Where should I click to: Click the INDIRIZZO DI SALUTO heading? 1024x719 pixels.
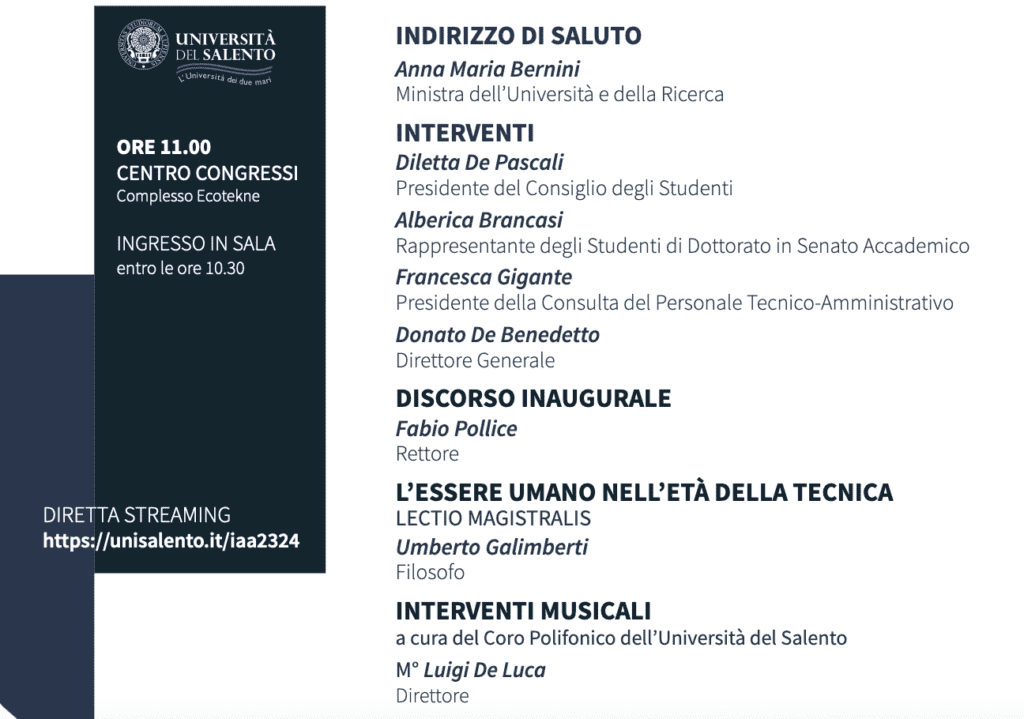(x=518, y=36)
